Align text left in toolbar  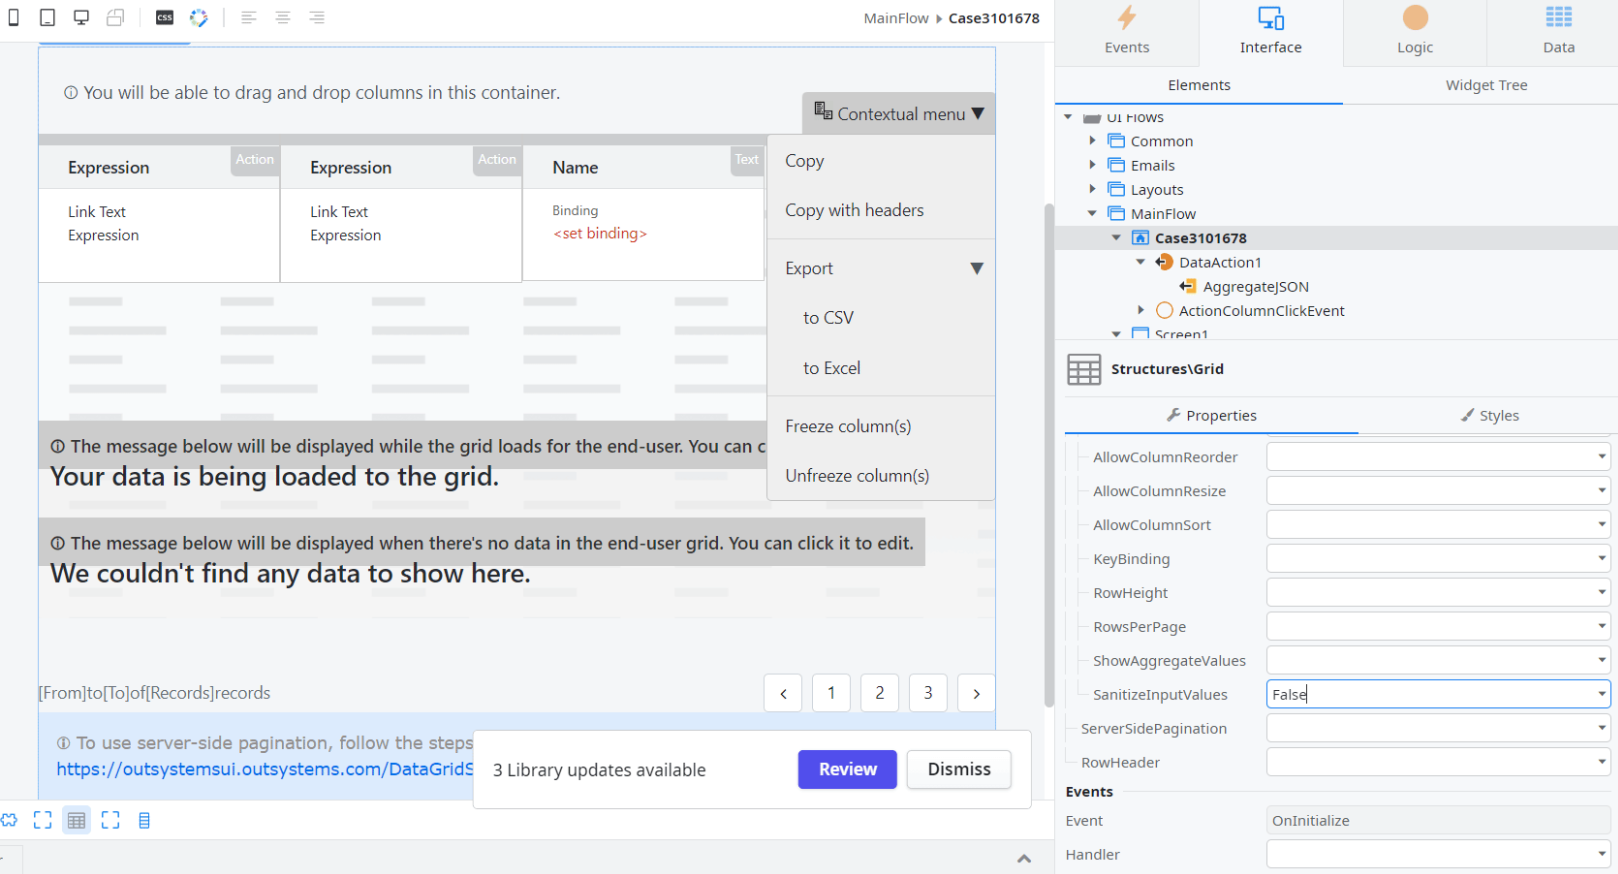click(249, 18)
